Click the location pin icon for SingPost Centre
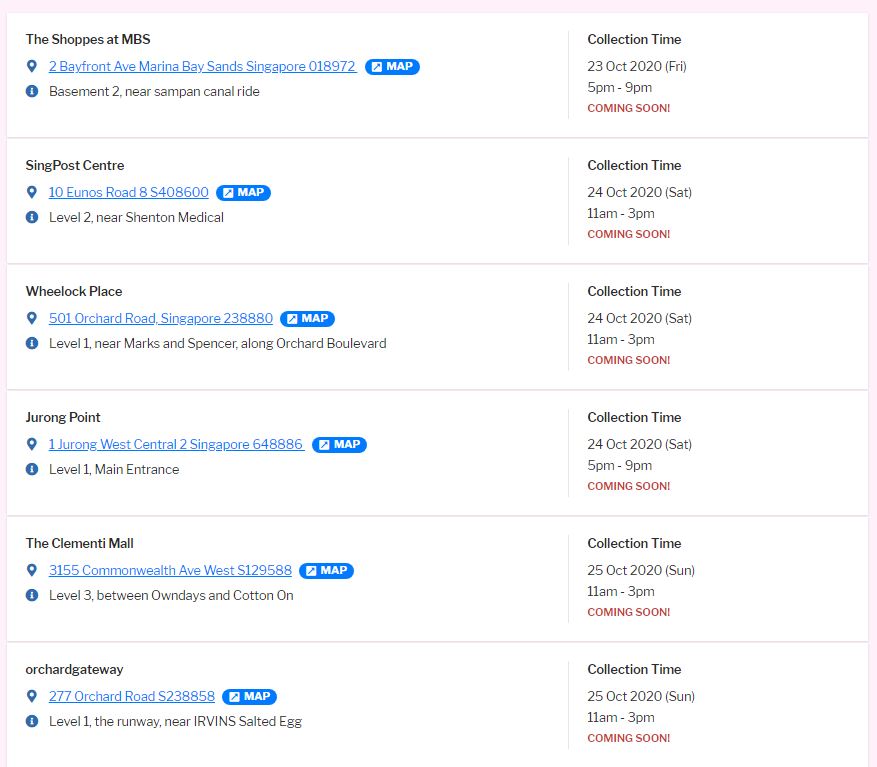 [32, 192]
